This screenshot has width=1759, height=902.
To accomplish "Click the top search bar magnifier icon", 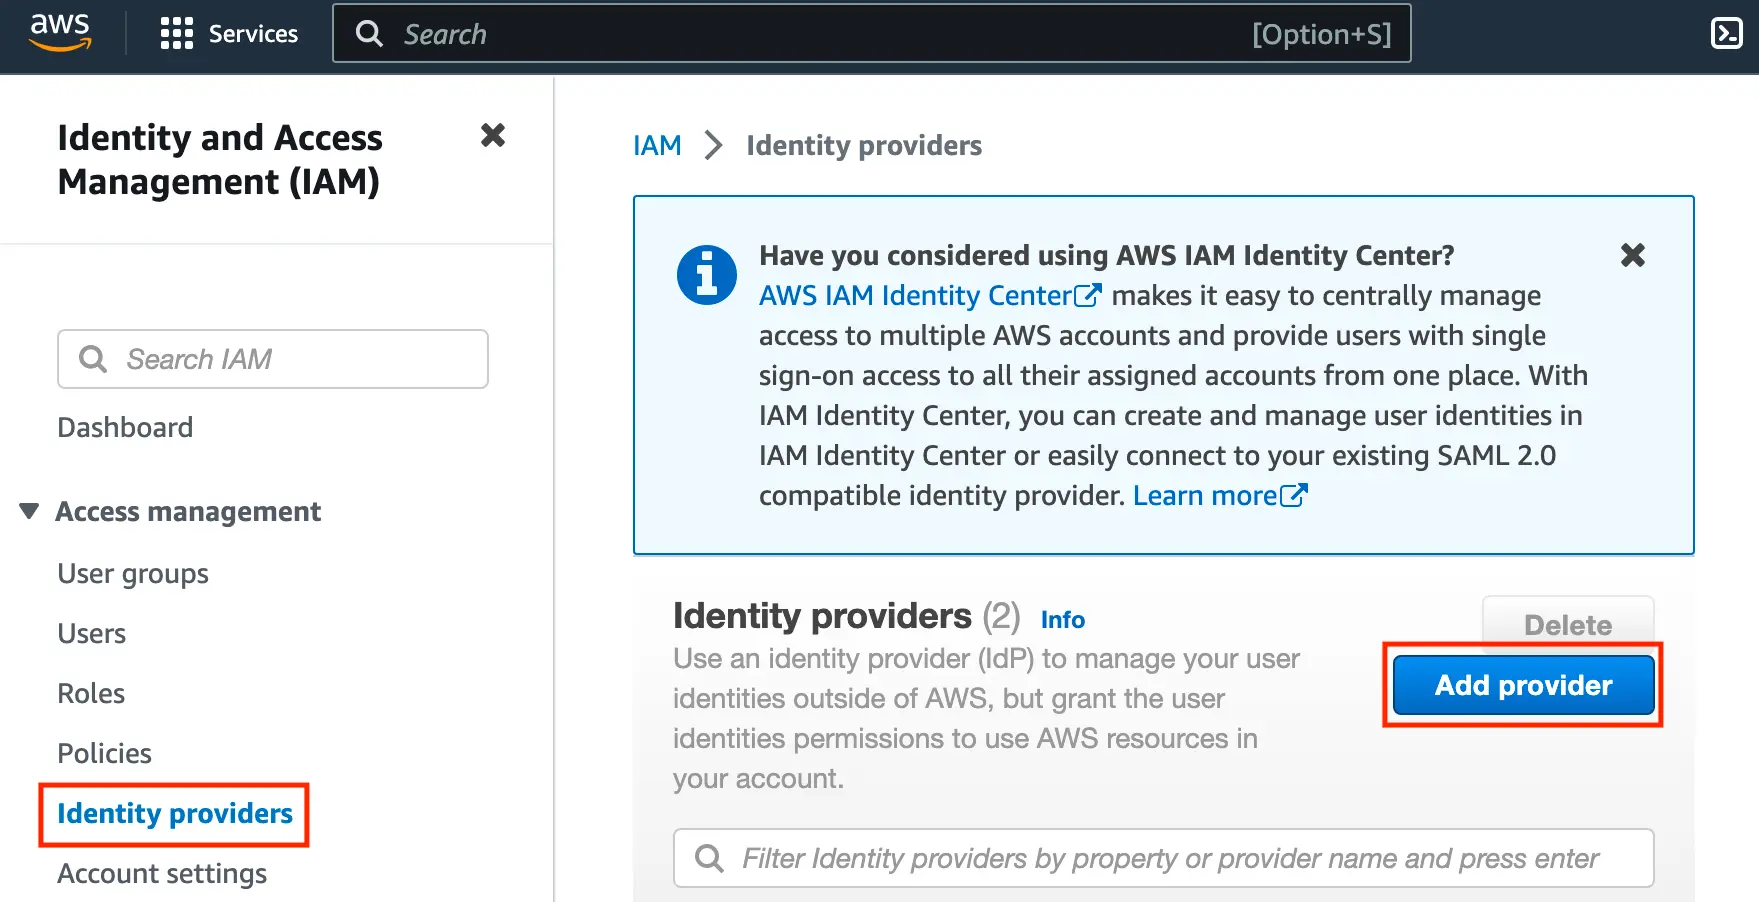I will 369,34.
